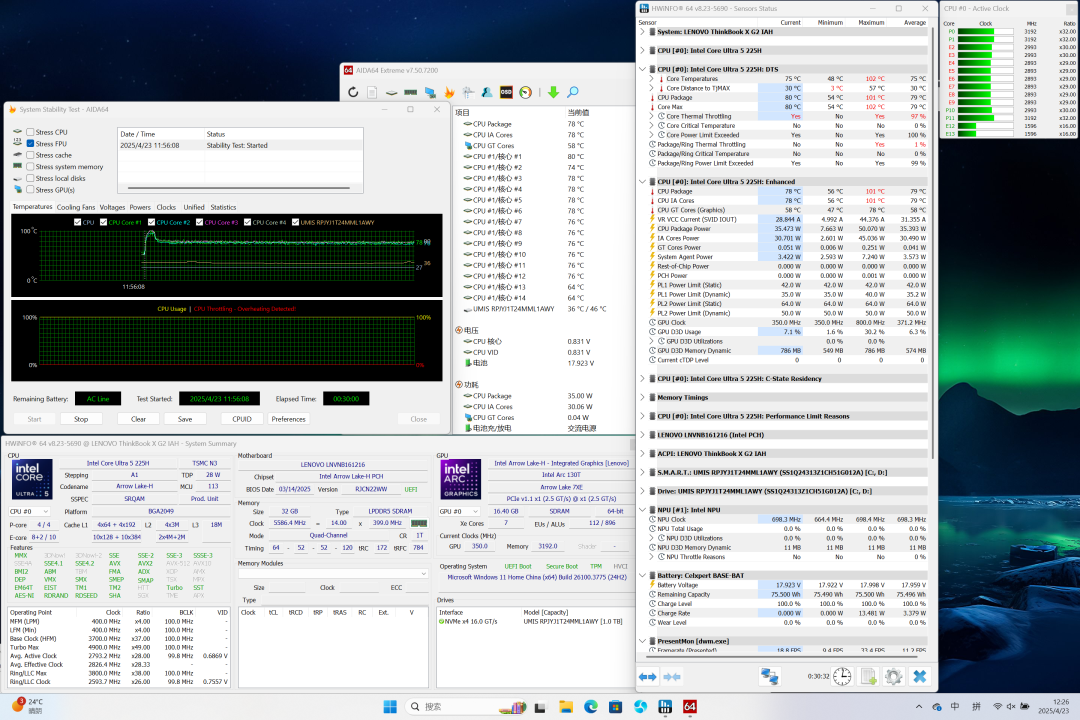Open the GPU #0 selector dropdown
Image resolution: width=1080 pixels, height=720 pixels.
click(x=459, y=511)
